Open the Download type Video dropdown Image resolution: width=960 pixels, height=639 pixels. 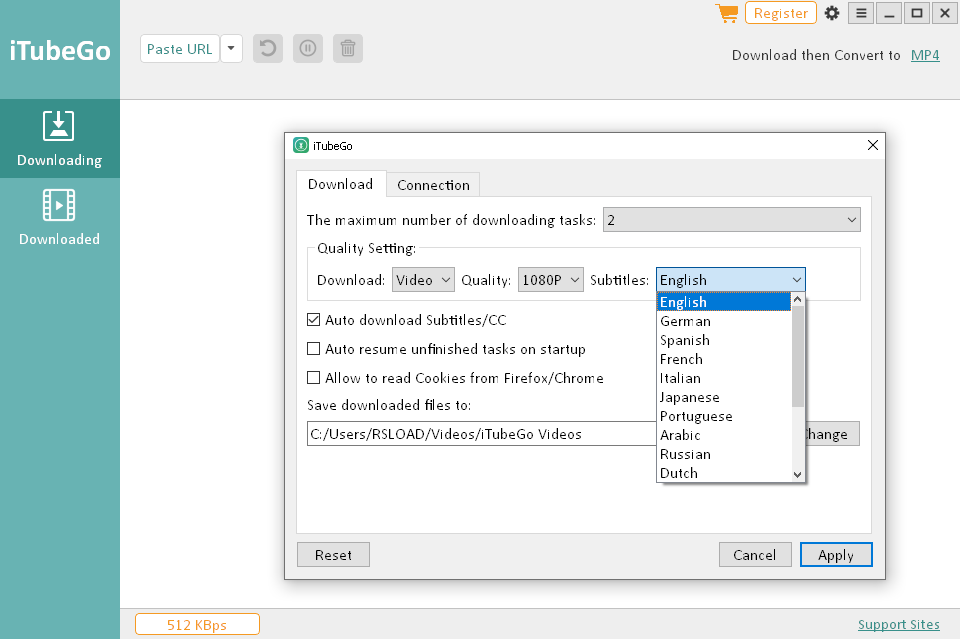coord(423,280)
